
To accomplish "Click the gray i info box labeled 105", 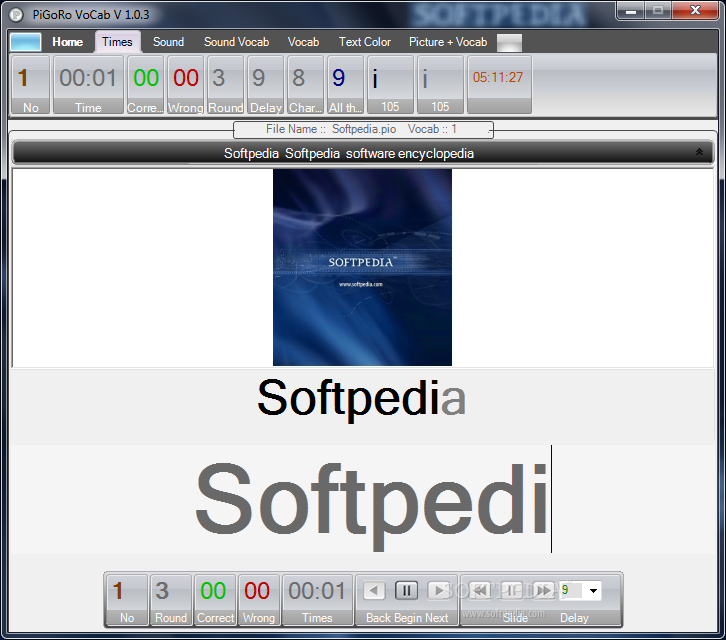I will (440, 85).
